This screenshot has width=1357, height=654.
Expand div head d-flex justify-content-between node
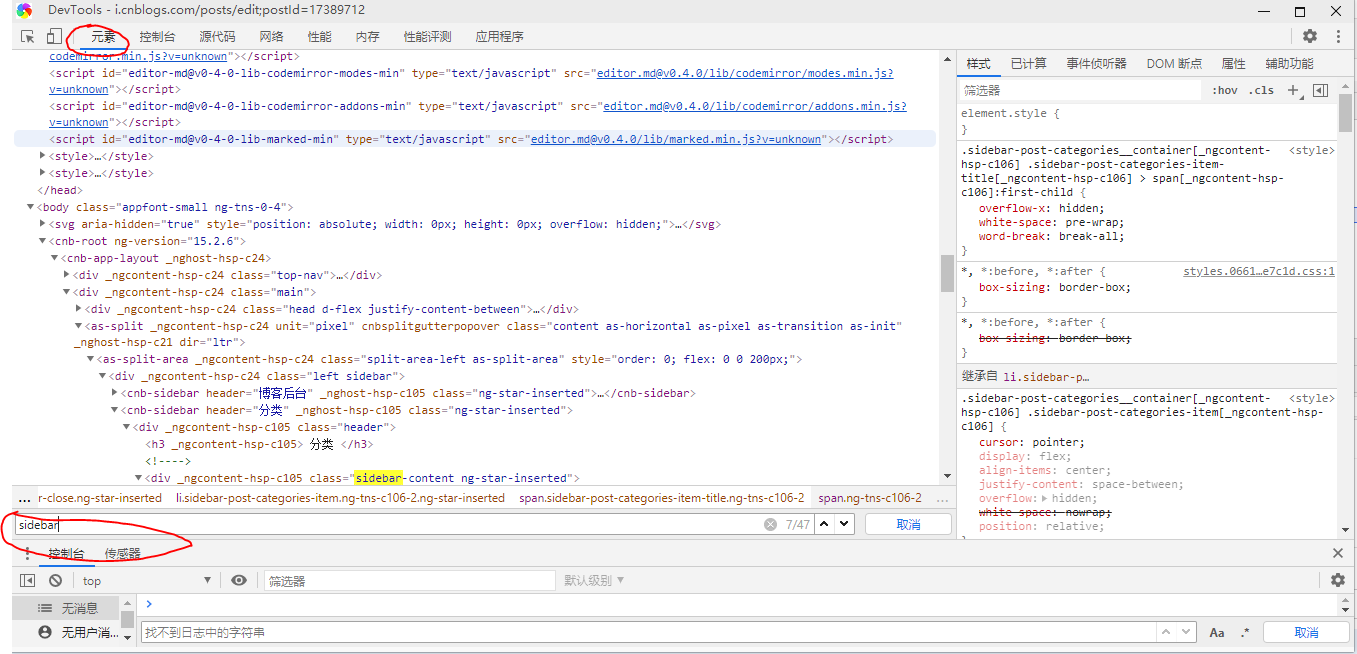point(78,309)
